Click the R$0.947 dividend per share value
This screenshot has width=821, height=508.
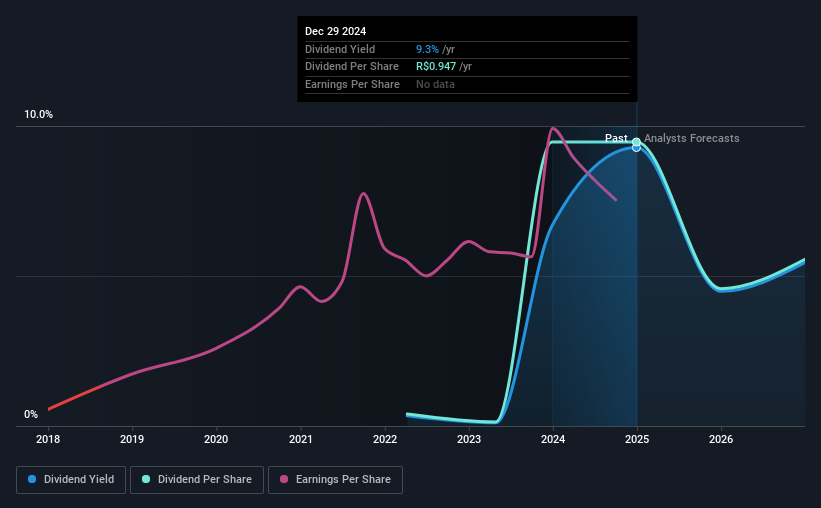pyautogui.click(x=436, y=67)
